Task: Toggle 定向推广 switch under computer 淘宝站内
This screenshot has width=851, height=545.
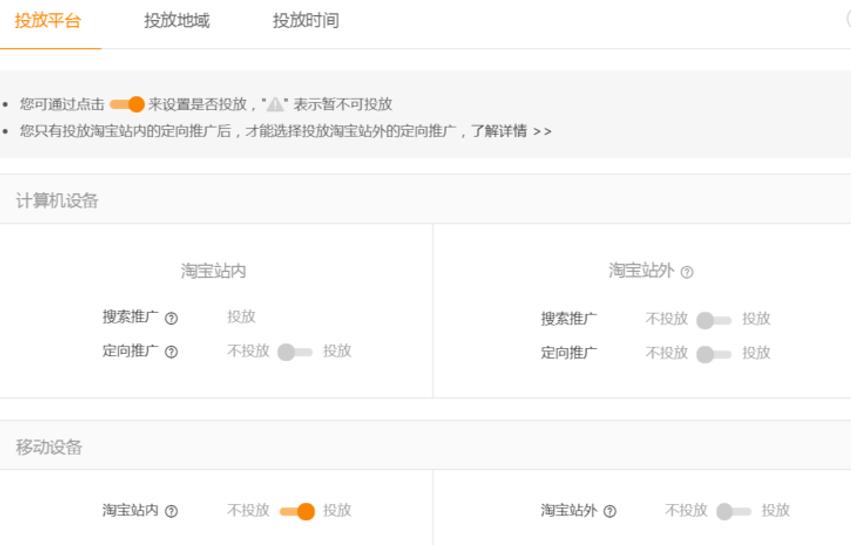Action: tap(295, 352)
